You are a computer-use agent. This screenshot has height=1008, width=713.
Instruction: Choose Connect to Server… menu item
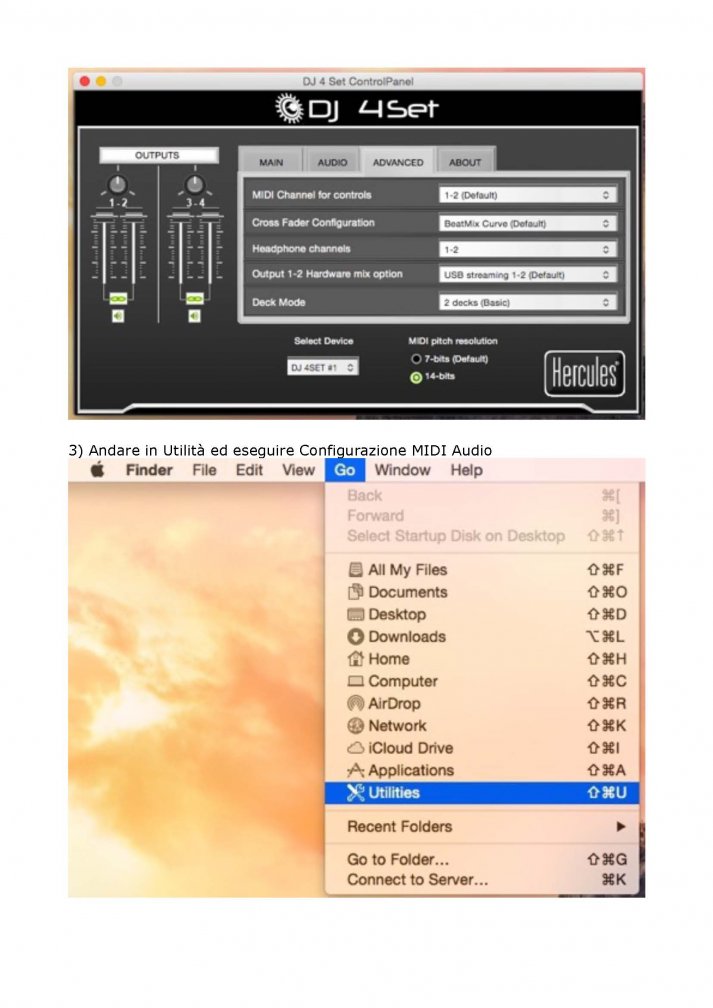(482, 879)
